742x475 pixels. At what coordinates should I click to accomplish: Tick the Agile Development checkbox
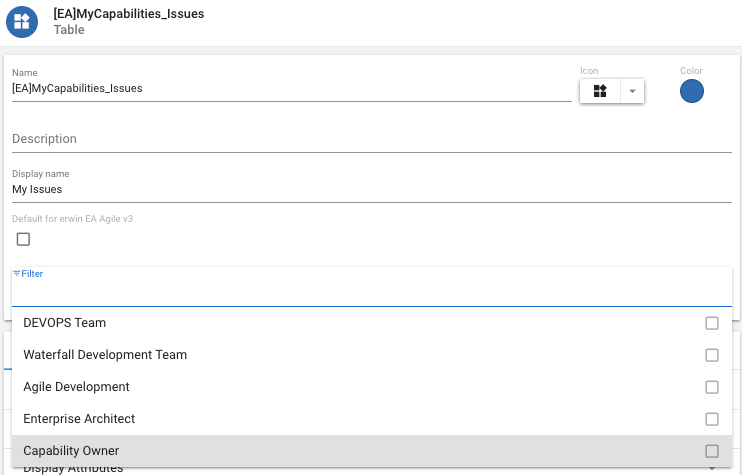click(x=712, y=387)
